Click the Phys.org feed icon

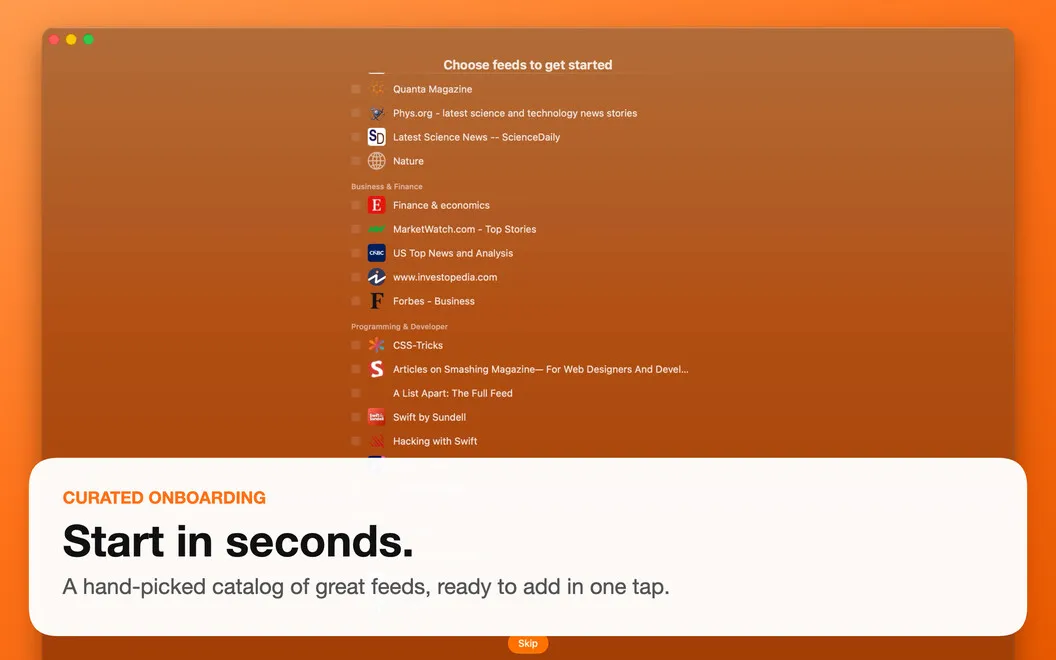376,113
